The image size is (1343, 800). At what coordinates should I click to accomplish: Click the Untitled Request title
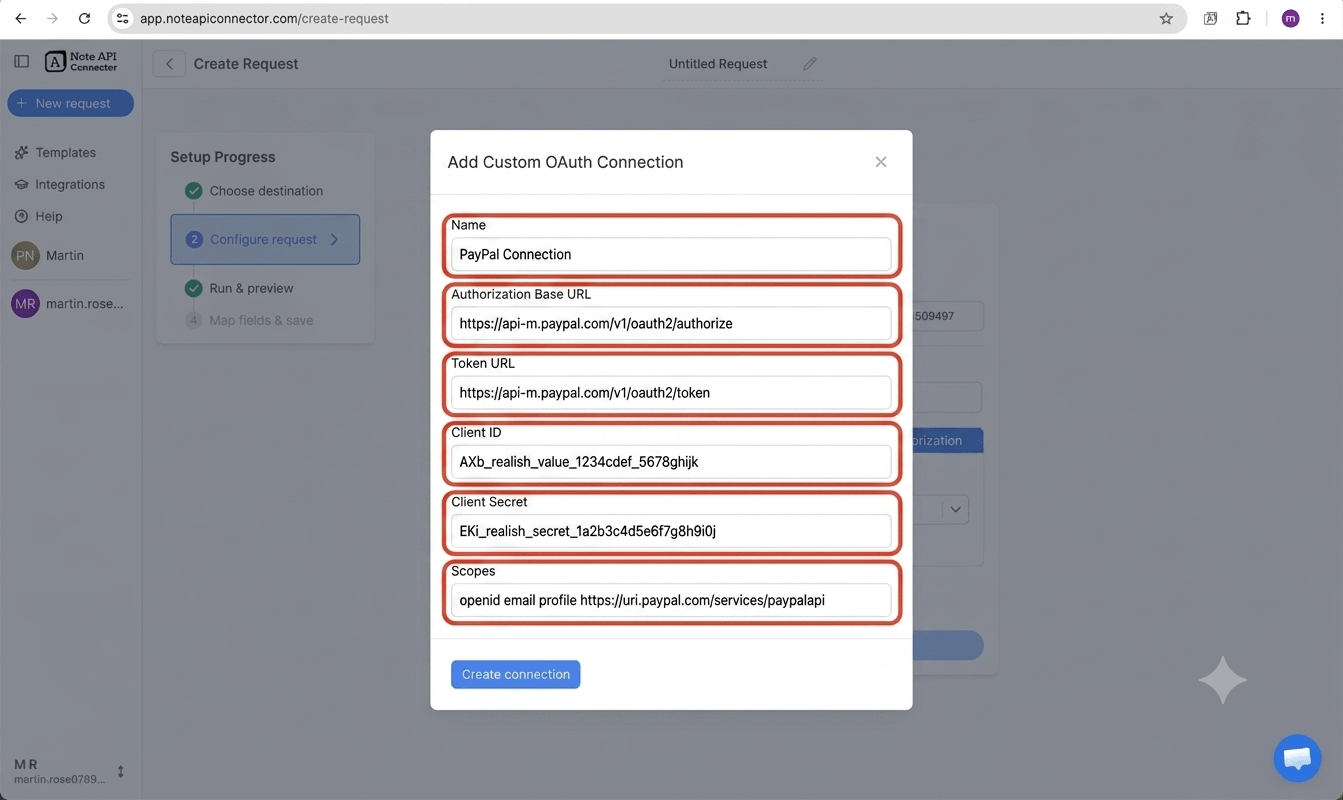click(718, 64)
